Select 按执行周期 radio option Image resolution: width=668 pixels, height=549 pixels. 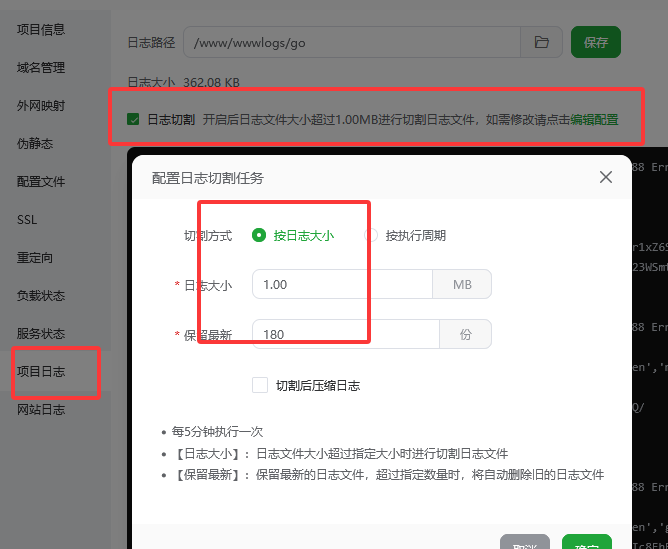point(372,236)
